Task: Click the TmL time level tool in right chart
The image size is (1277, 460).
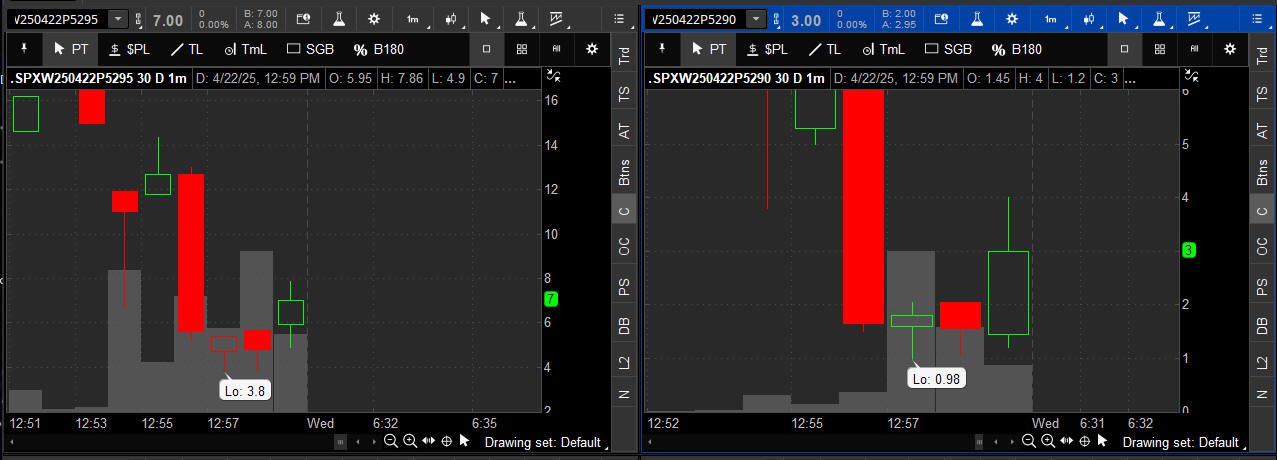Action: tap(883, 49)
